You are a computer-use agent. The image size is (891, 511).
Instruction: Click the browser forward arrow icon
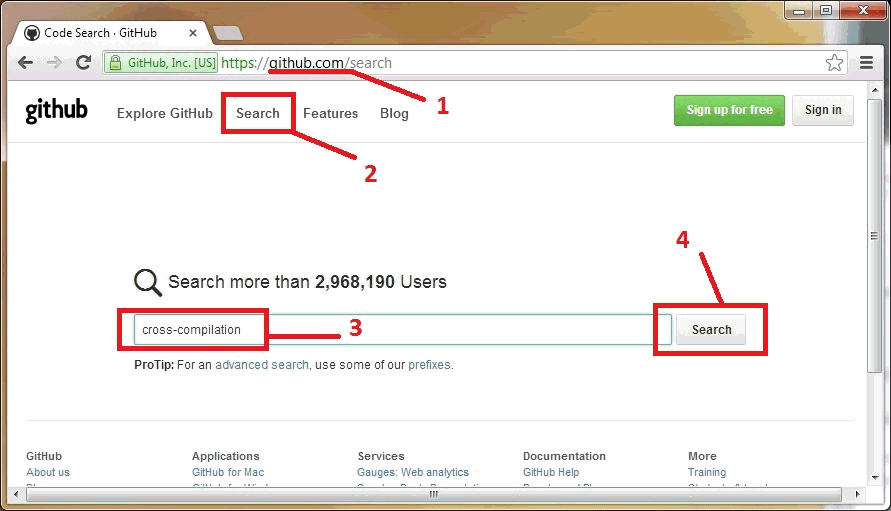[54, 63]
